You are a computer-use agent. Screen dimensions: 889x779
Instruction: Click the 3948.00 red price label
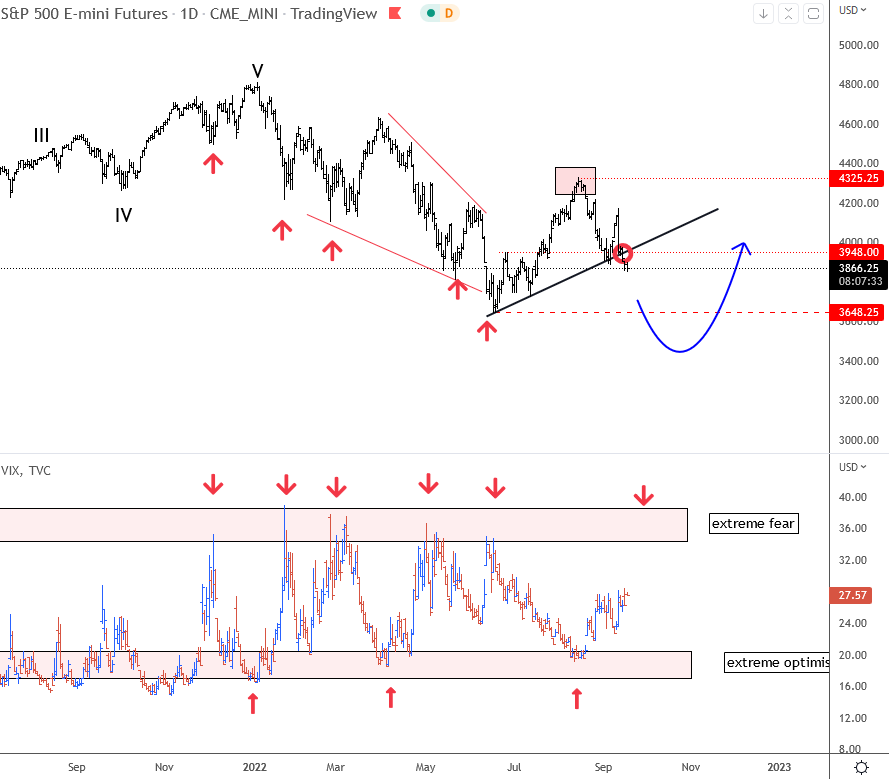click(x=858, y=252)
